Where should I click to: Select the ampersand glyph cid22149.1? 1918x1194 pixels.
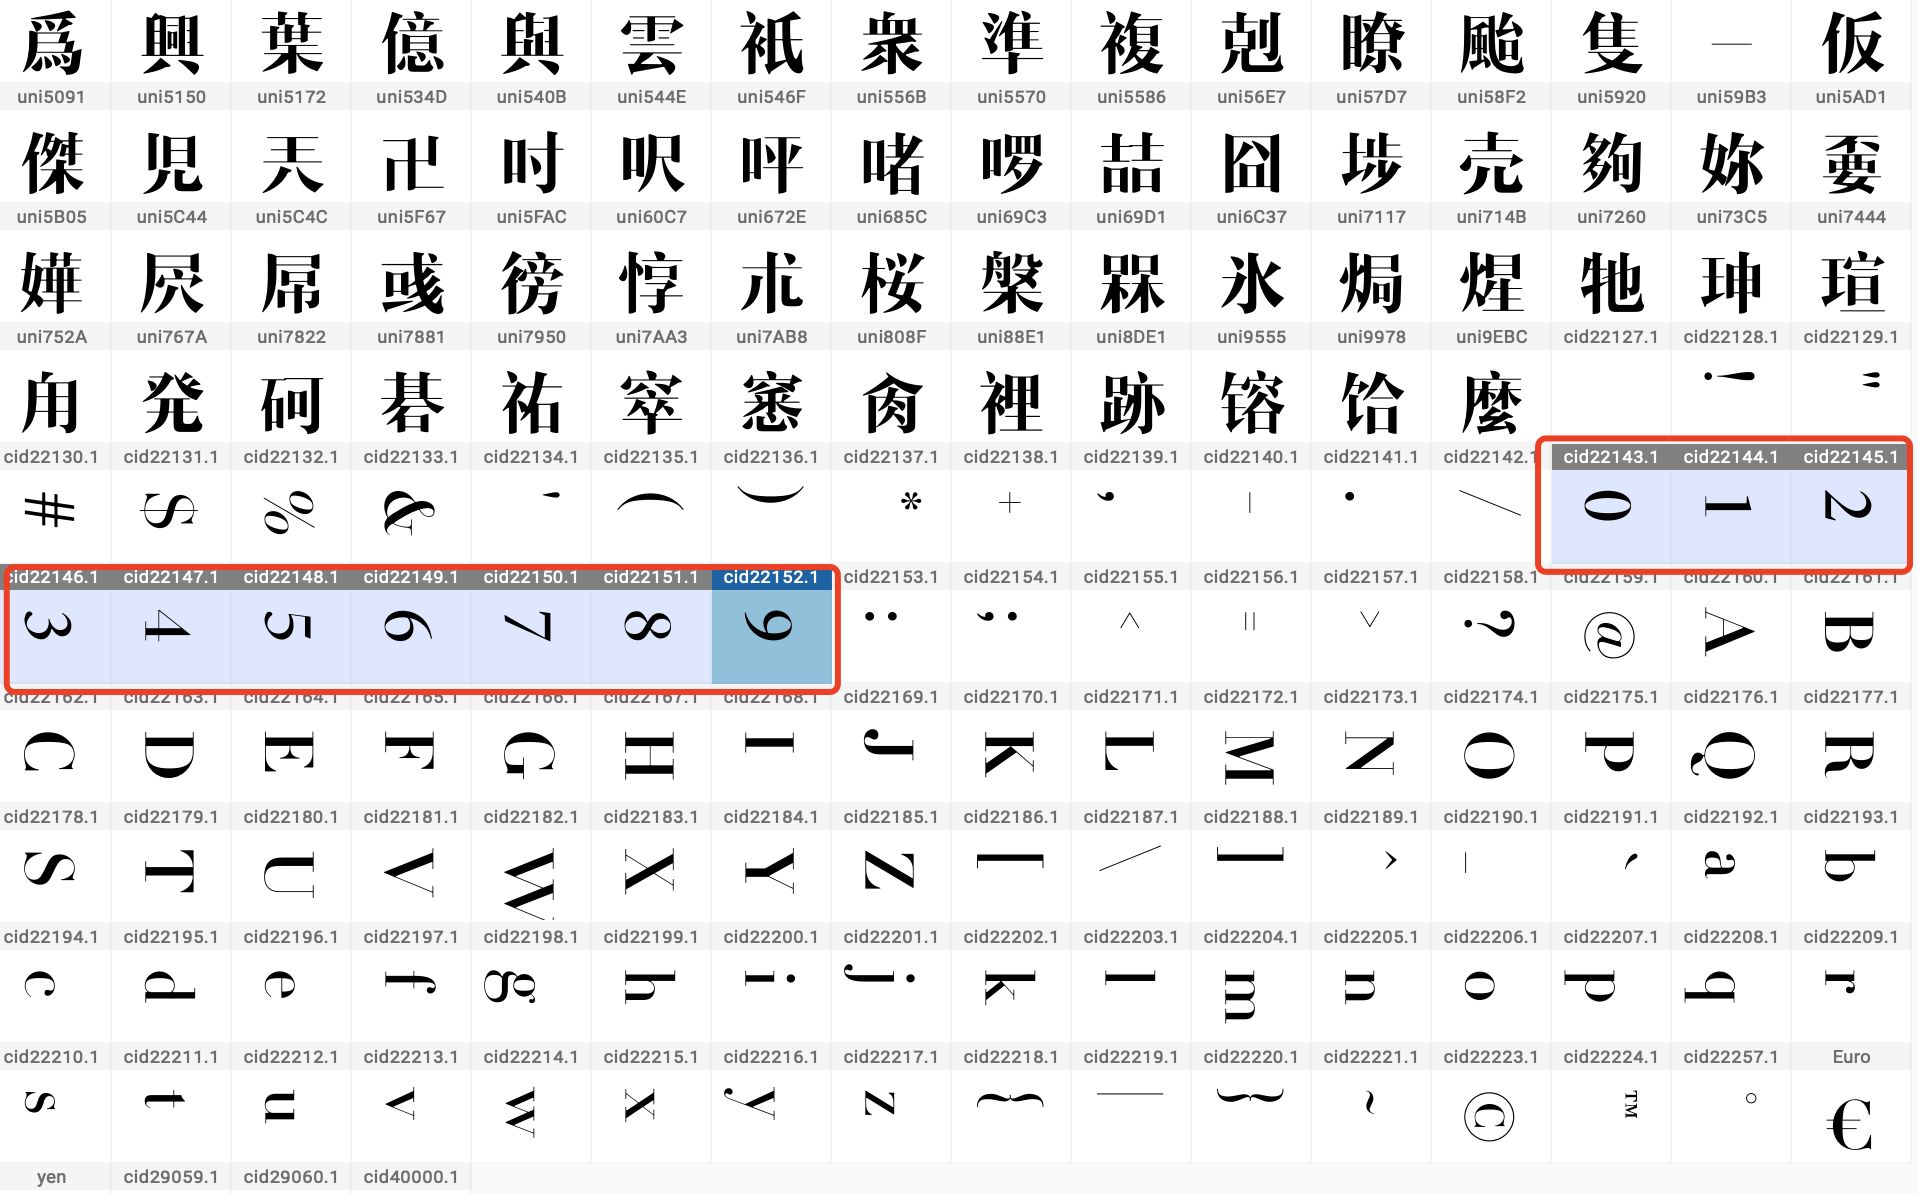tap(411, 510)
